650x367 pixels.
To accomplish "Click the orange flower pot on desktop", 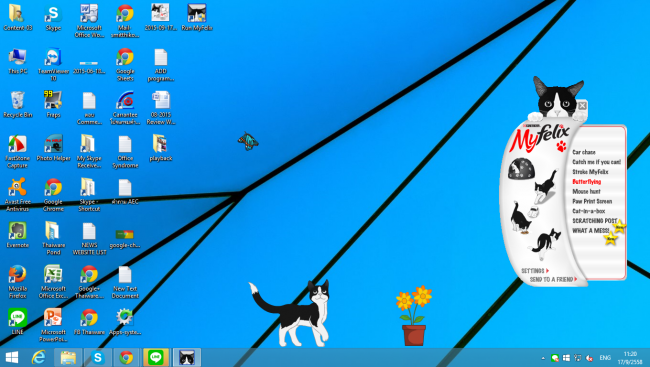I will (x=414, y=316).
